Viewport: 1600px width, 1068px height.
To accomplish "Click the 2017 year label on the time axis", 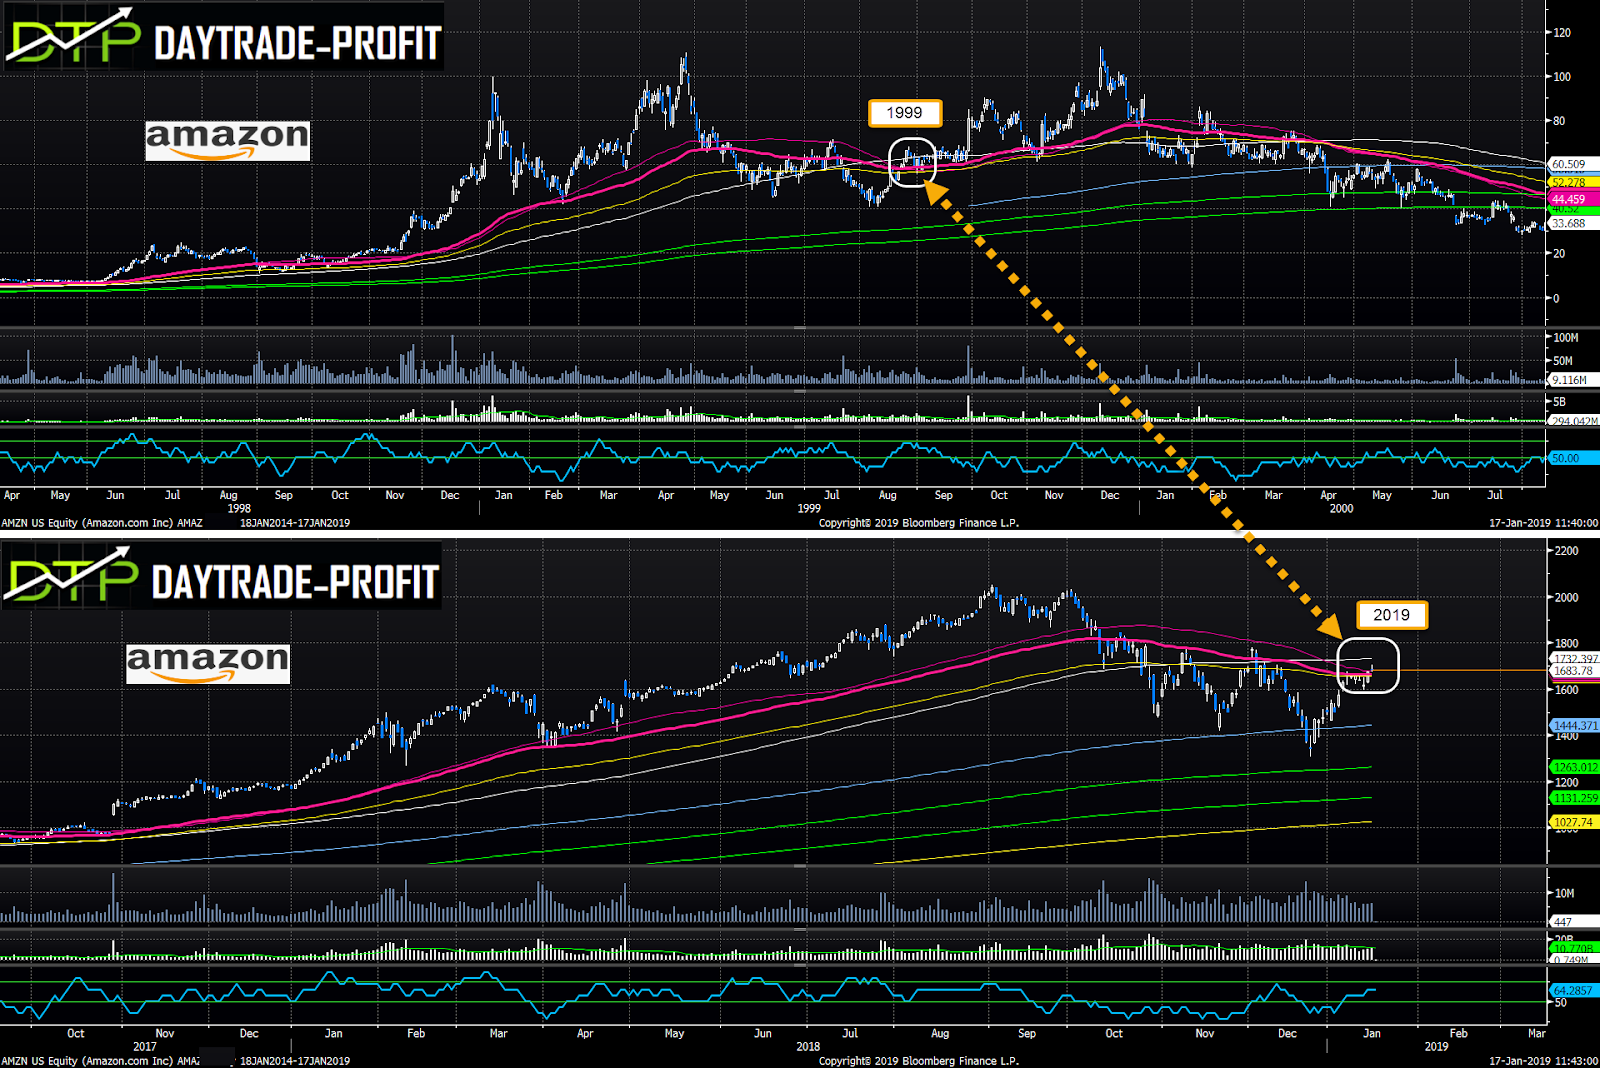I will click(x=145, y=1047).
